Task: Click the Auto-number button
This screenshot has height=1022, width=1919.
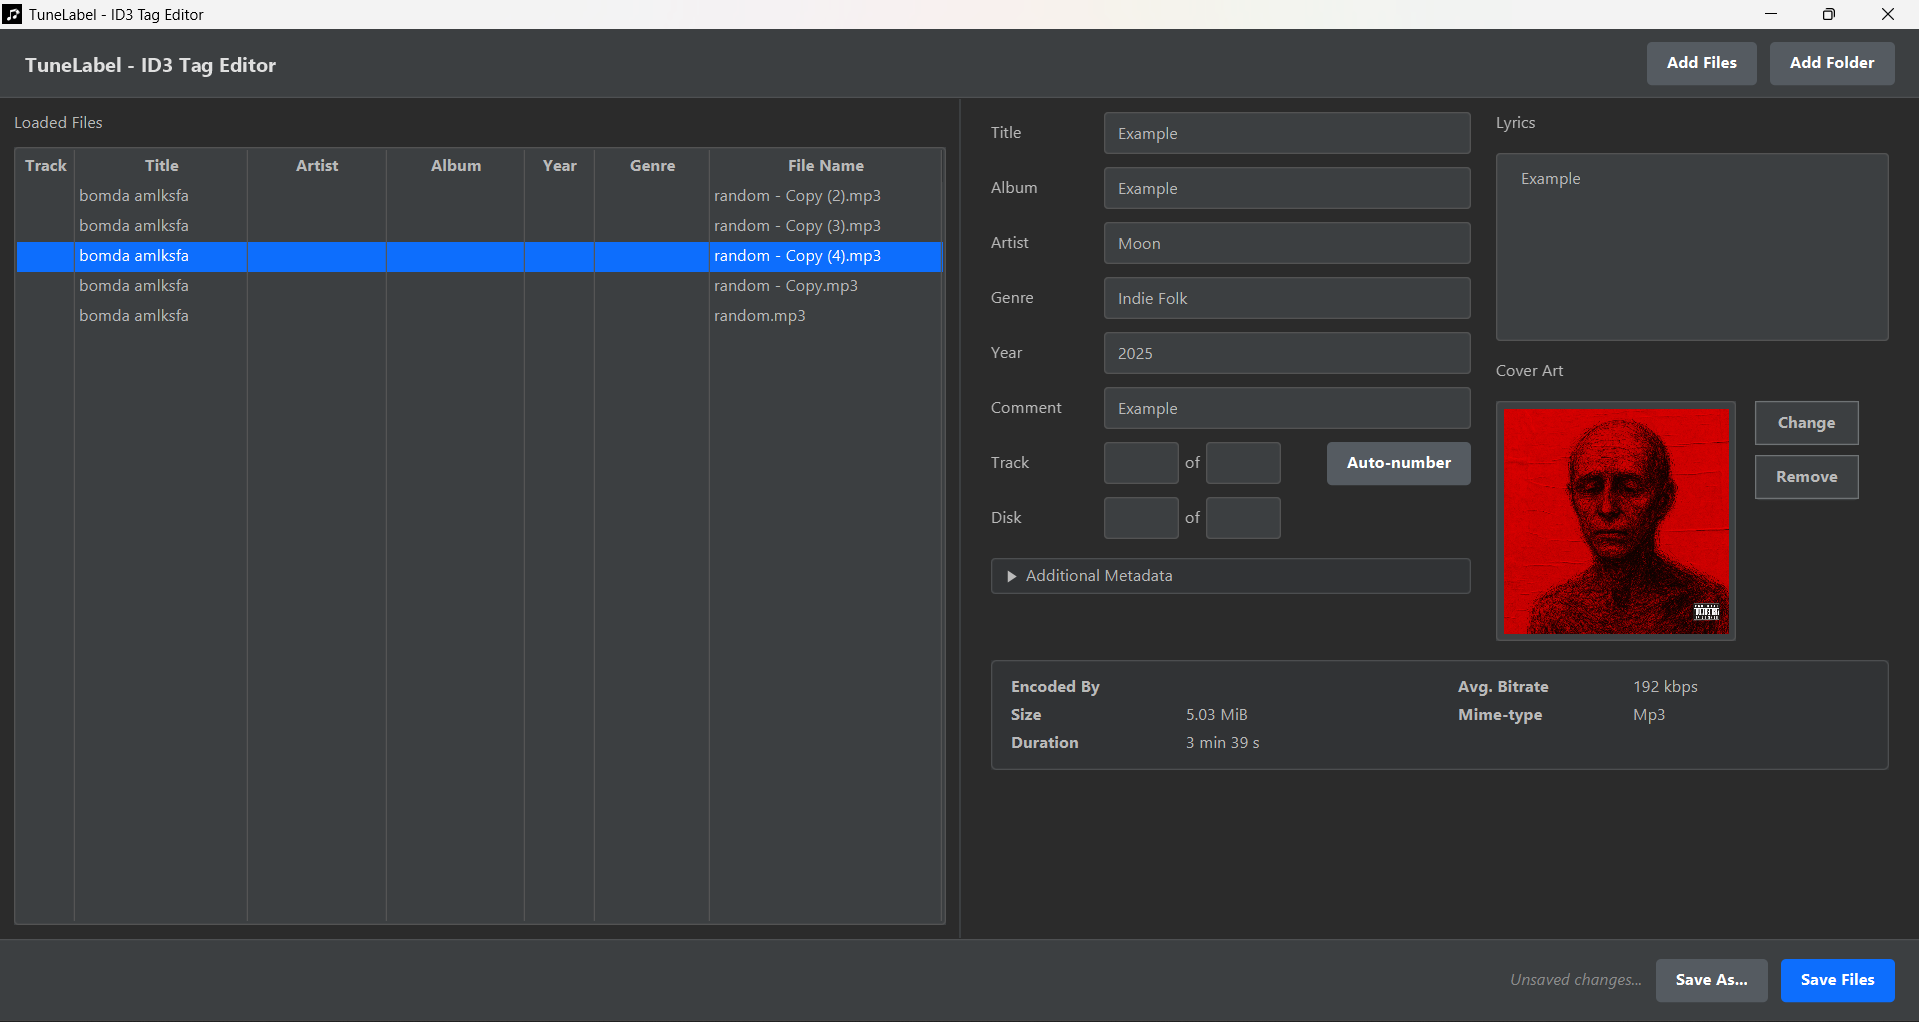Action: point(1397,463)
